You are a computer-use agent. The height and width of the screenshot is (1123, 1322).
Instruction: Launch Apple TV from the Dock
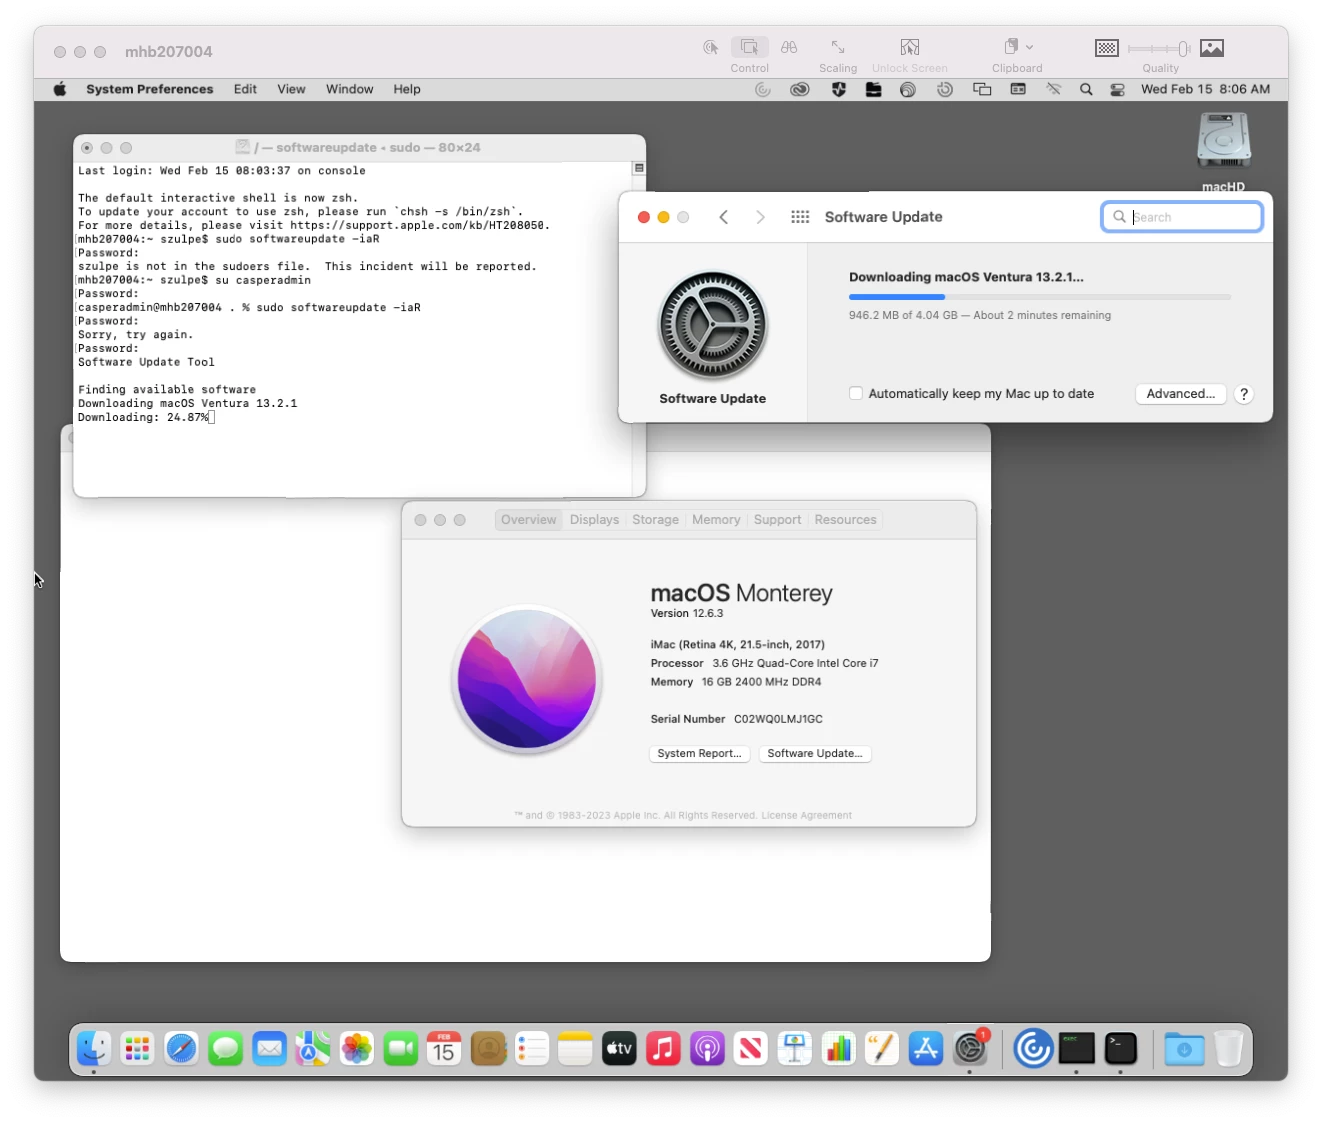coord(619,1048)
